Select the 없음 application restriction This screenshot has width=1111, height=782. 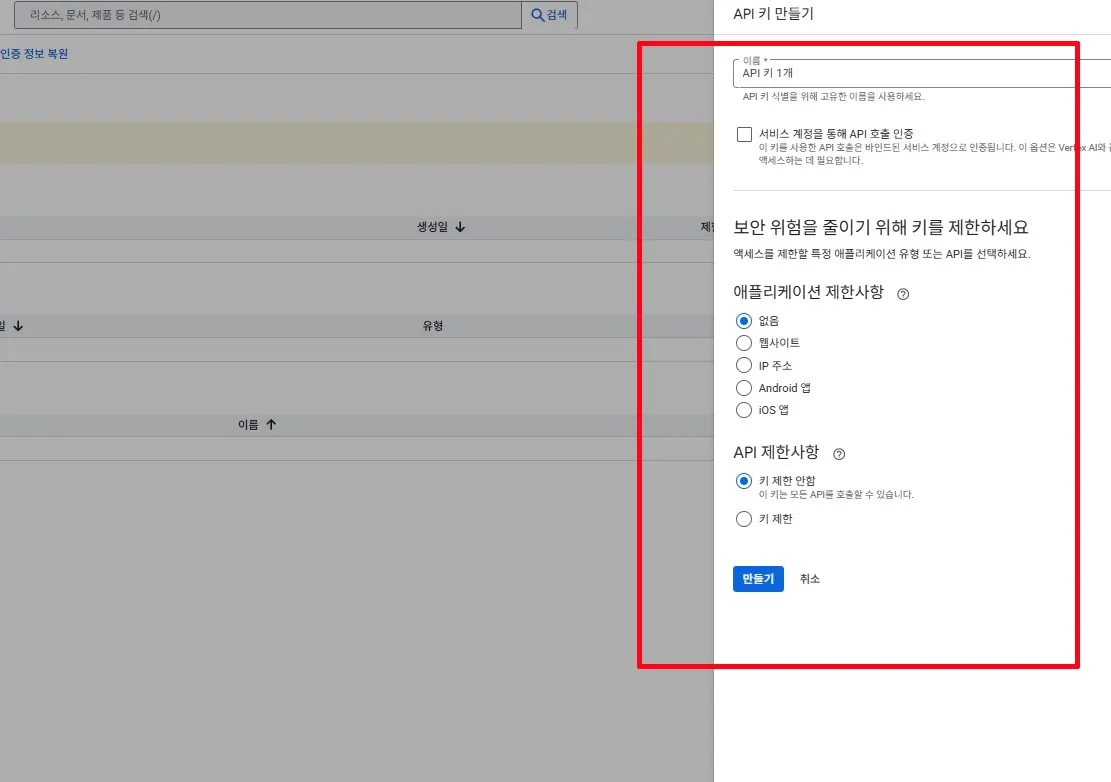click(743, 321)
